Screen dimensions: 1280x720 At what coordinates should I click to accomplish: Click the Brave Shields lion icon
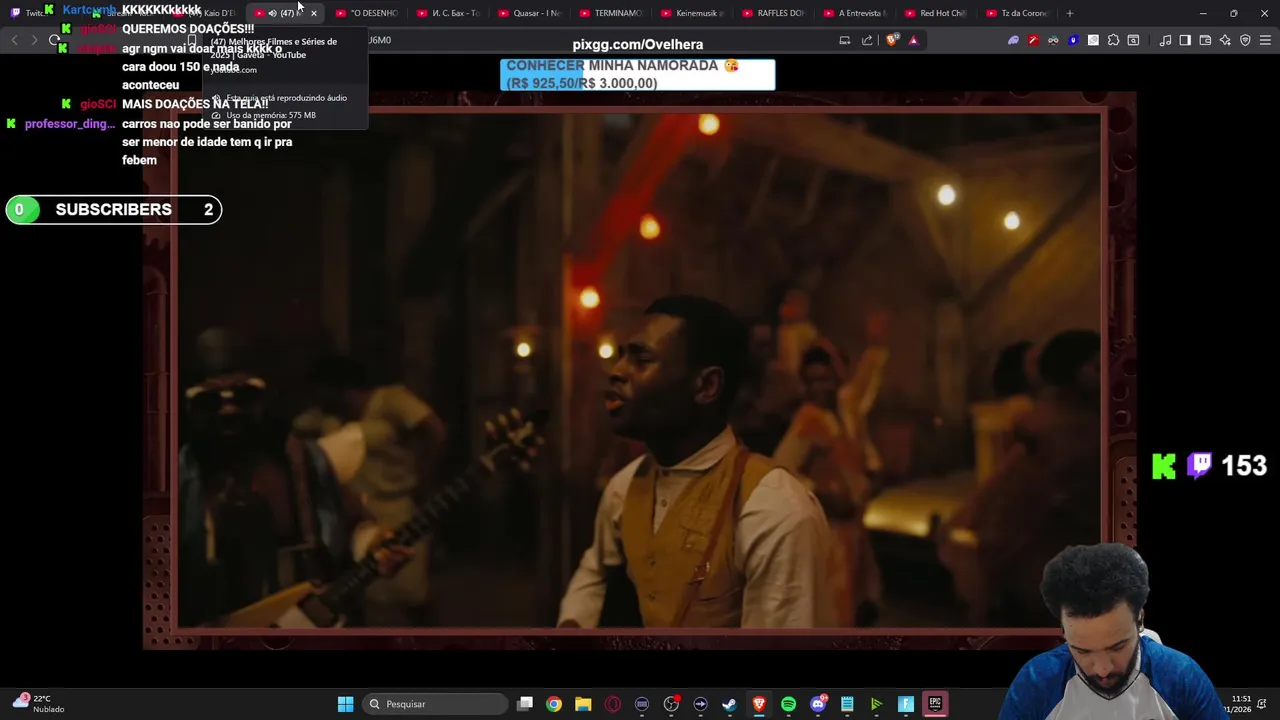point(892,40)
